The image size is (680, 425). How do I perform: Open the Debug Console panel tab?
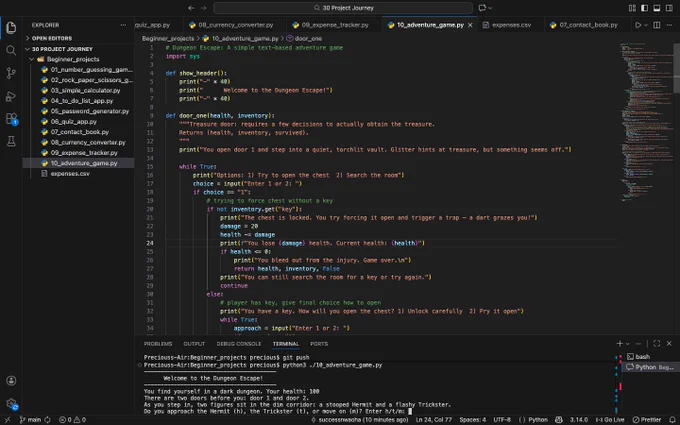pyautogui.click(x=239, y=343)
